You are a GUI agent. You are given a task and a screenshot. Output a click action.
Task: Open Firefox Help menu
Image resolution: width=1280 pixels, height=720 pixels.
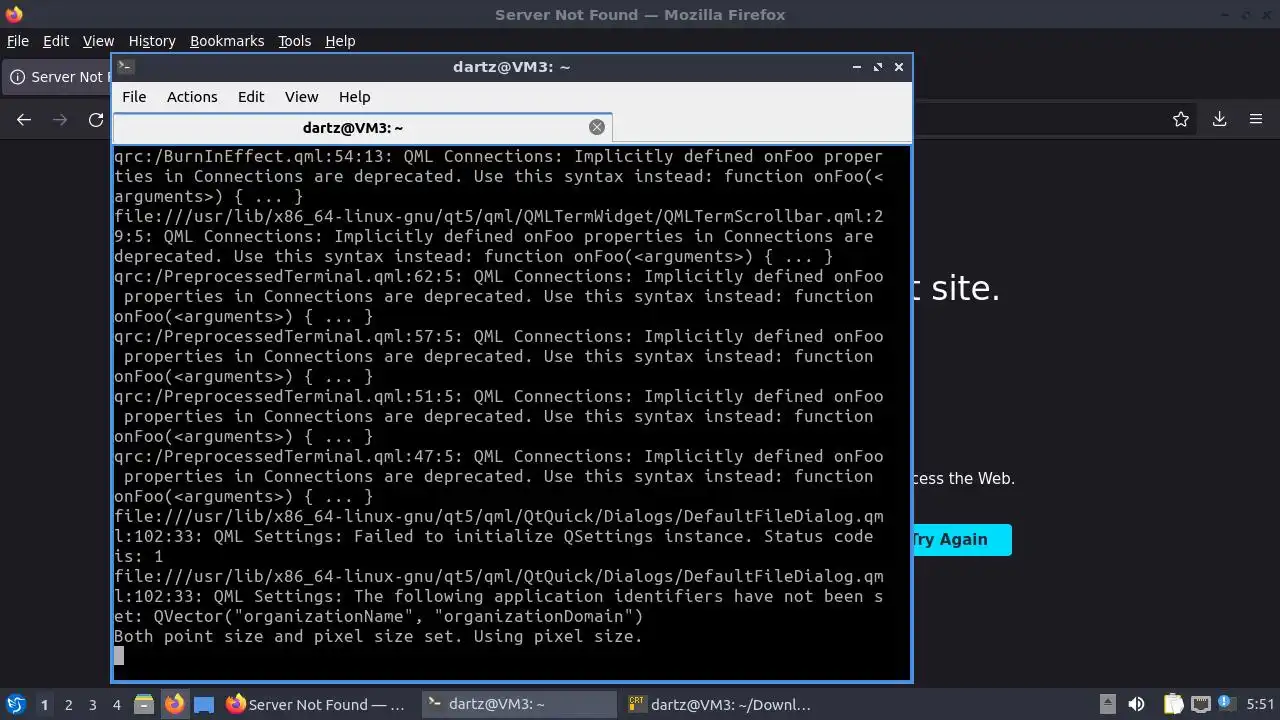[x=340, y=41]
